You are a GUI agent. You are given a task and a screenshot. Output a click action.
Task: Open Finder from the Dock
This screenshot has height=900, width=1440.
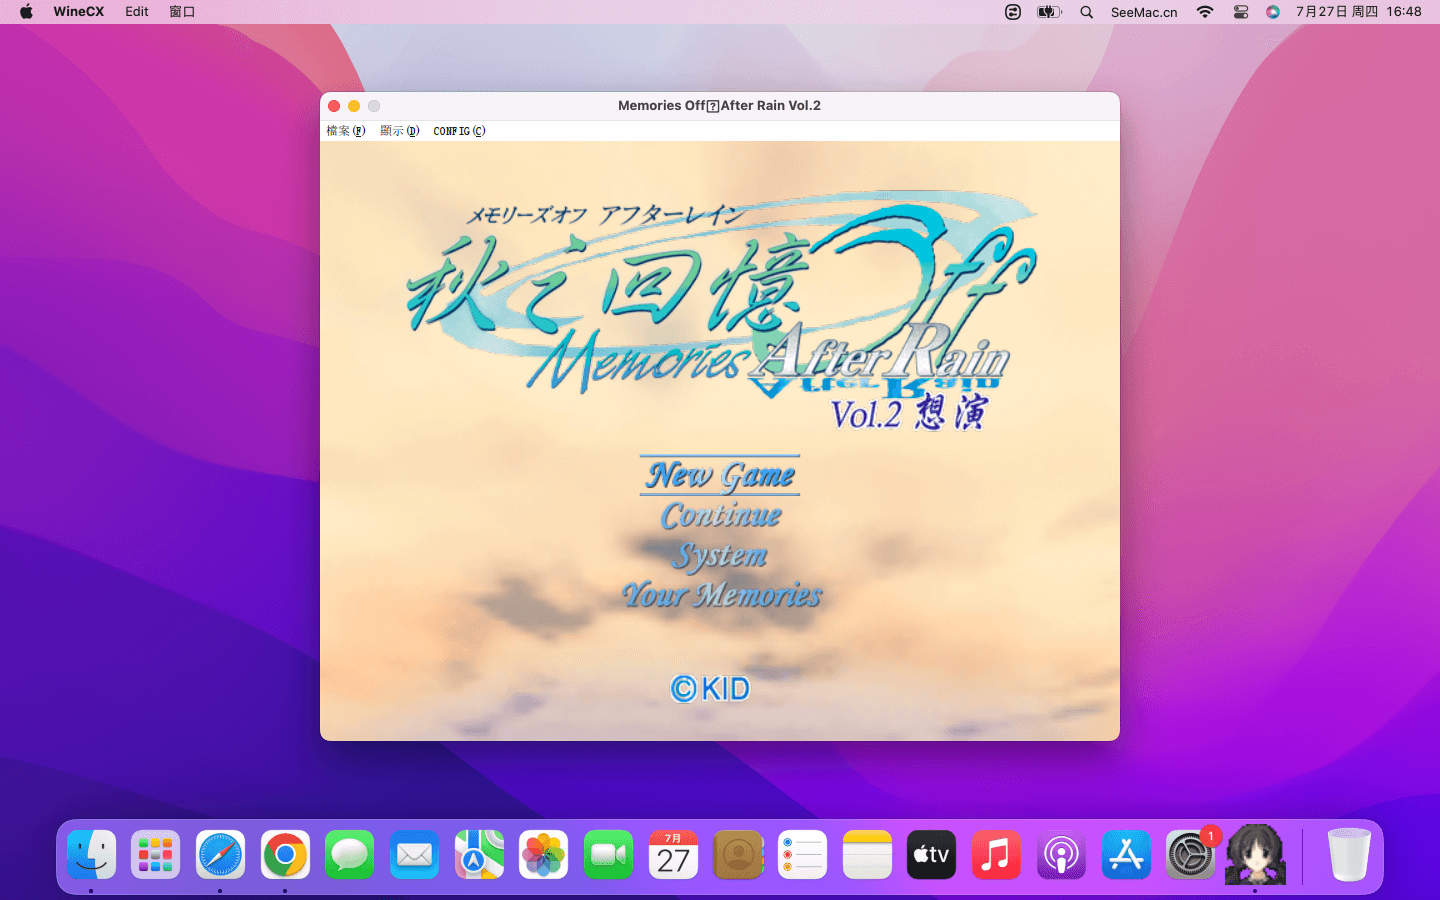coord(91,855)
